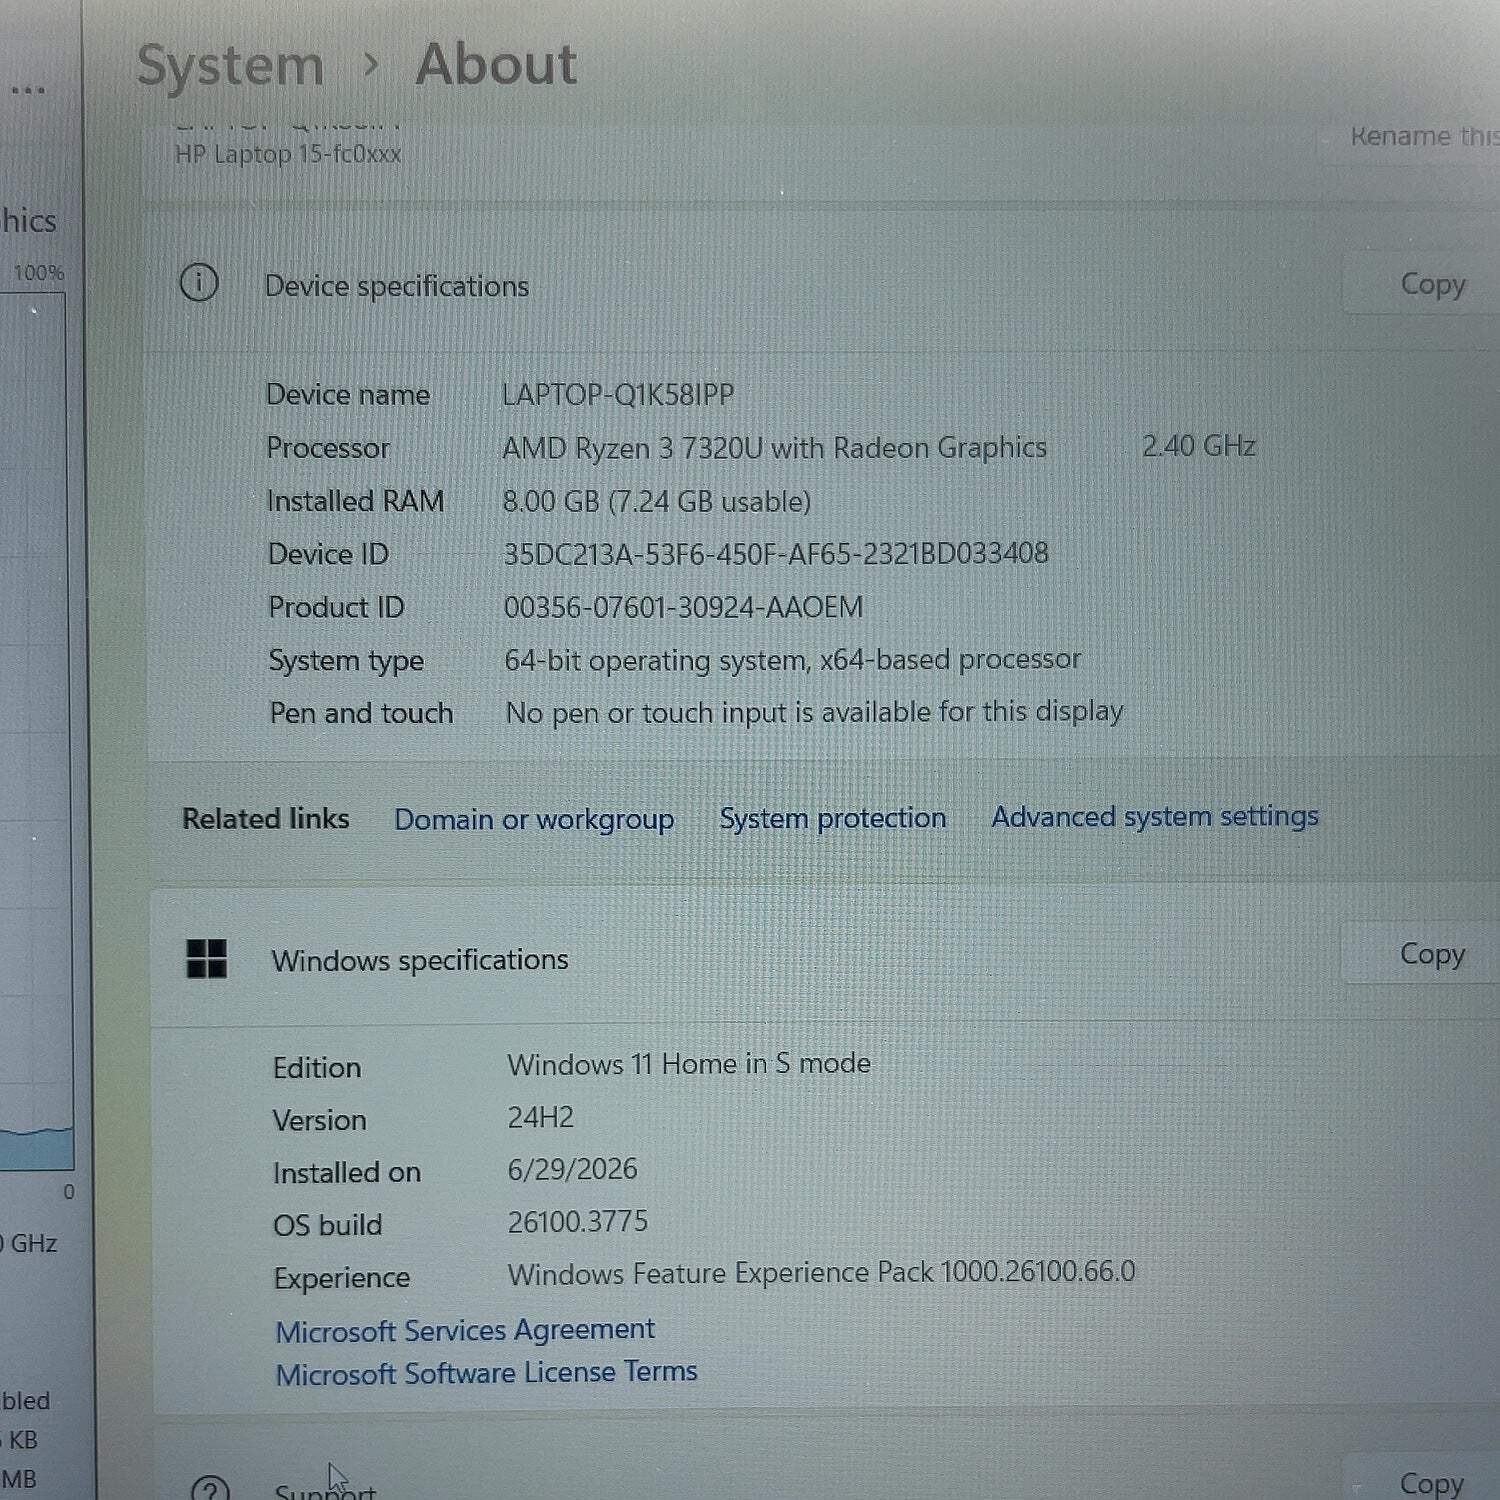Click the Related links label
Image resolution: width=1500 pixels, height=1500 pixels.
[x=265, y=819]
